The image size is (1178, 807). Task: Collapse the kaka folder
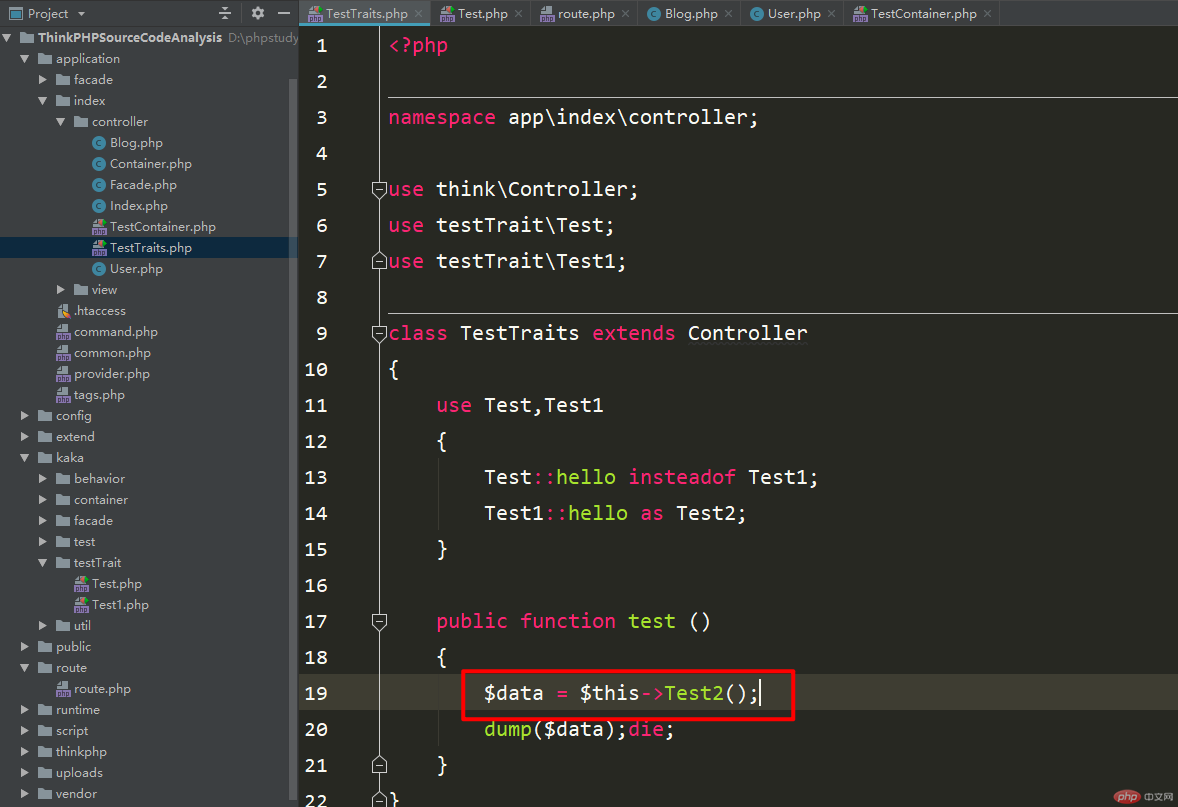[x=25, y=458]
